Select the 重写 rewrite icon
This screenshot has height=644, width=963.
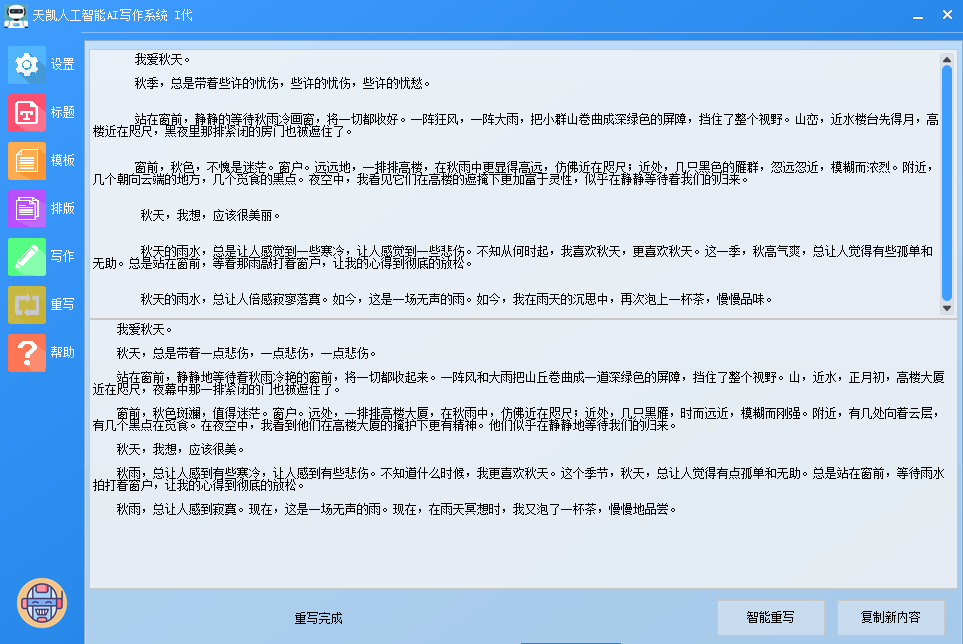tap(27, 304)
